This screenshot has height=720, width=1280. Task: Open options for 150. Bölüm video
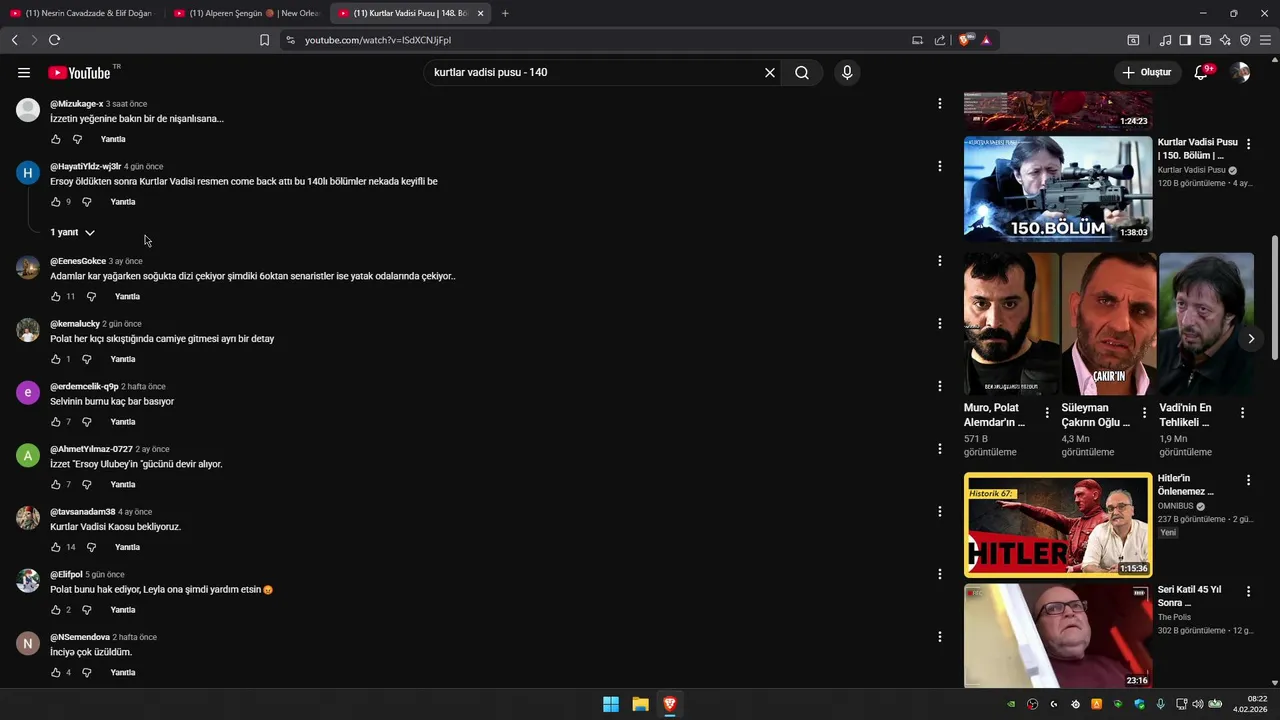pyautogui.click(x=1248, y=143)
